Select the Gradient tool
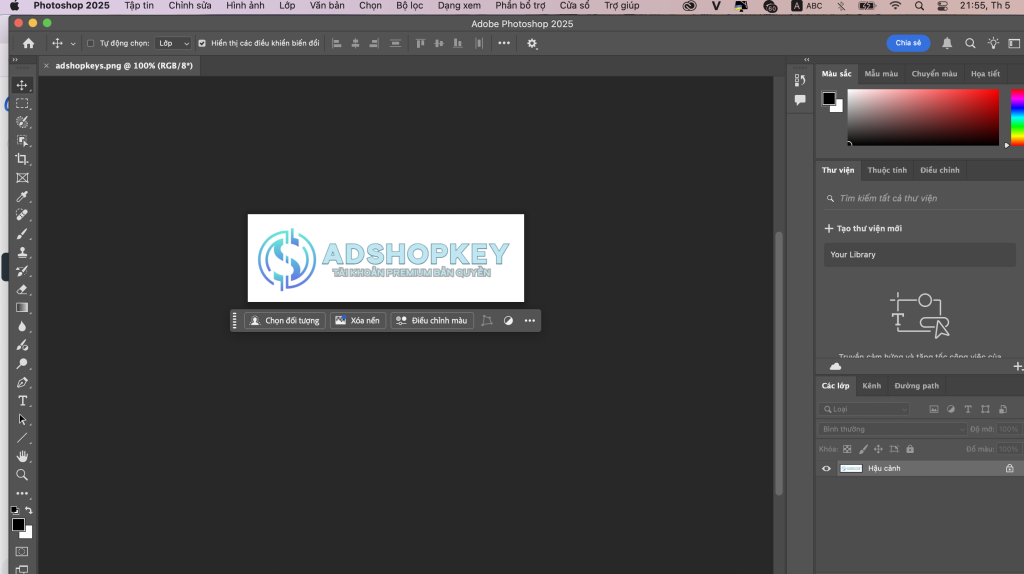Viewport: 1024px width, 574px height. point(22,308)
